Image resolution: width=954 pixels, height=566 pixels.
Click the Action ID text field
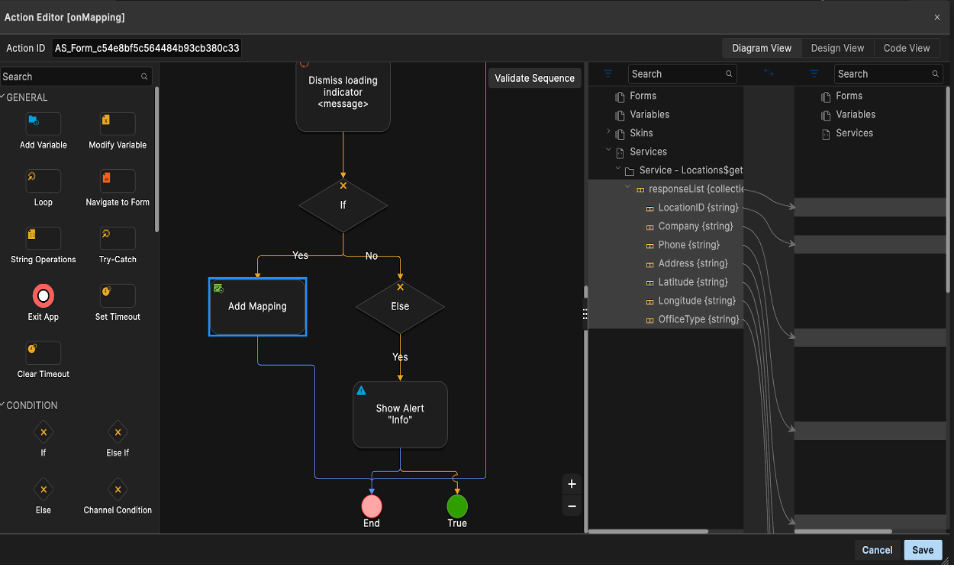click(x=146, y=48)
